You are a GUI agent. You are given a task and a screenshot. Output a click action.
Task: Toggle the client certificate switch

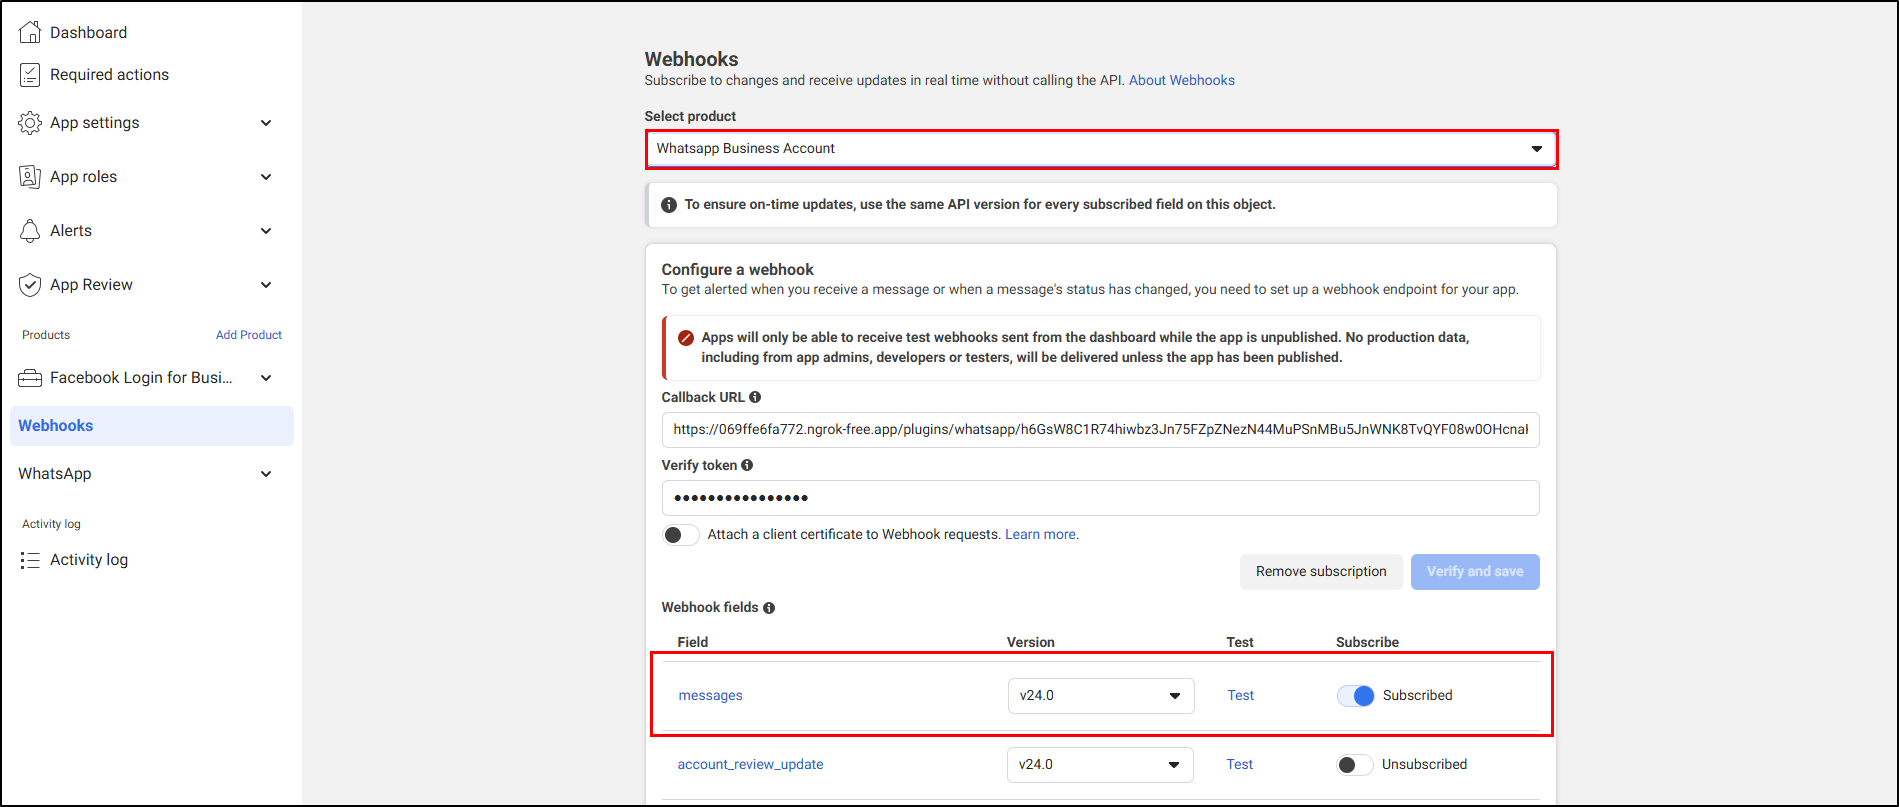pyautogui.click(x=681, y=535)
